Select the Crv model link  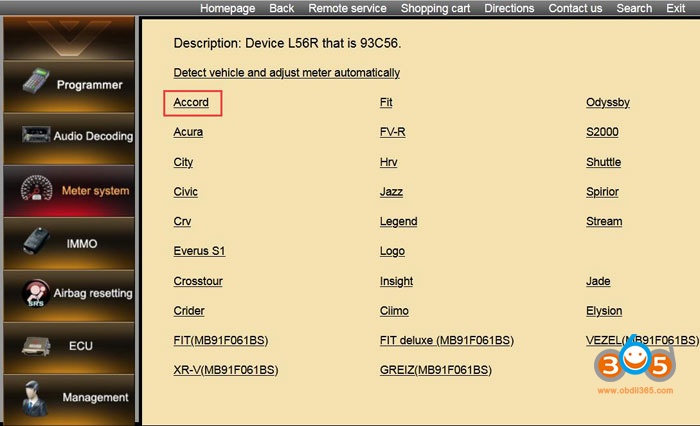coord(182,221)
